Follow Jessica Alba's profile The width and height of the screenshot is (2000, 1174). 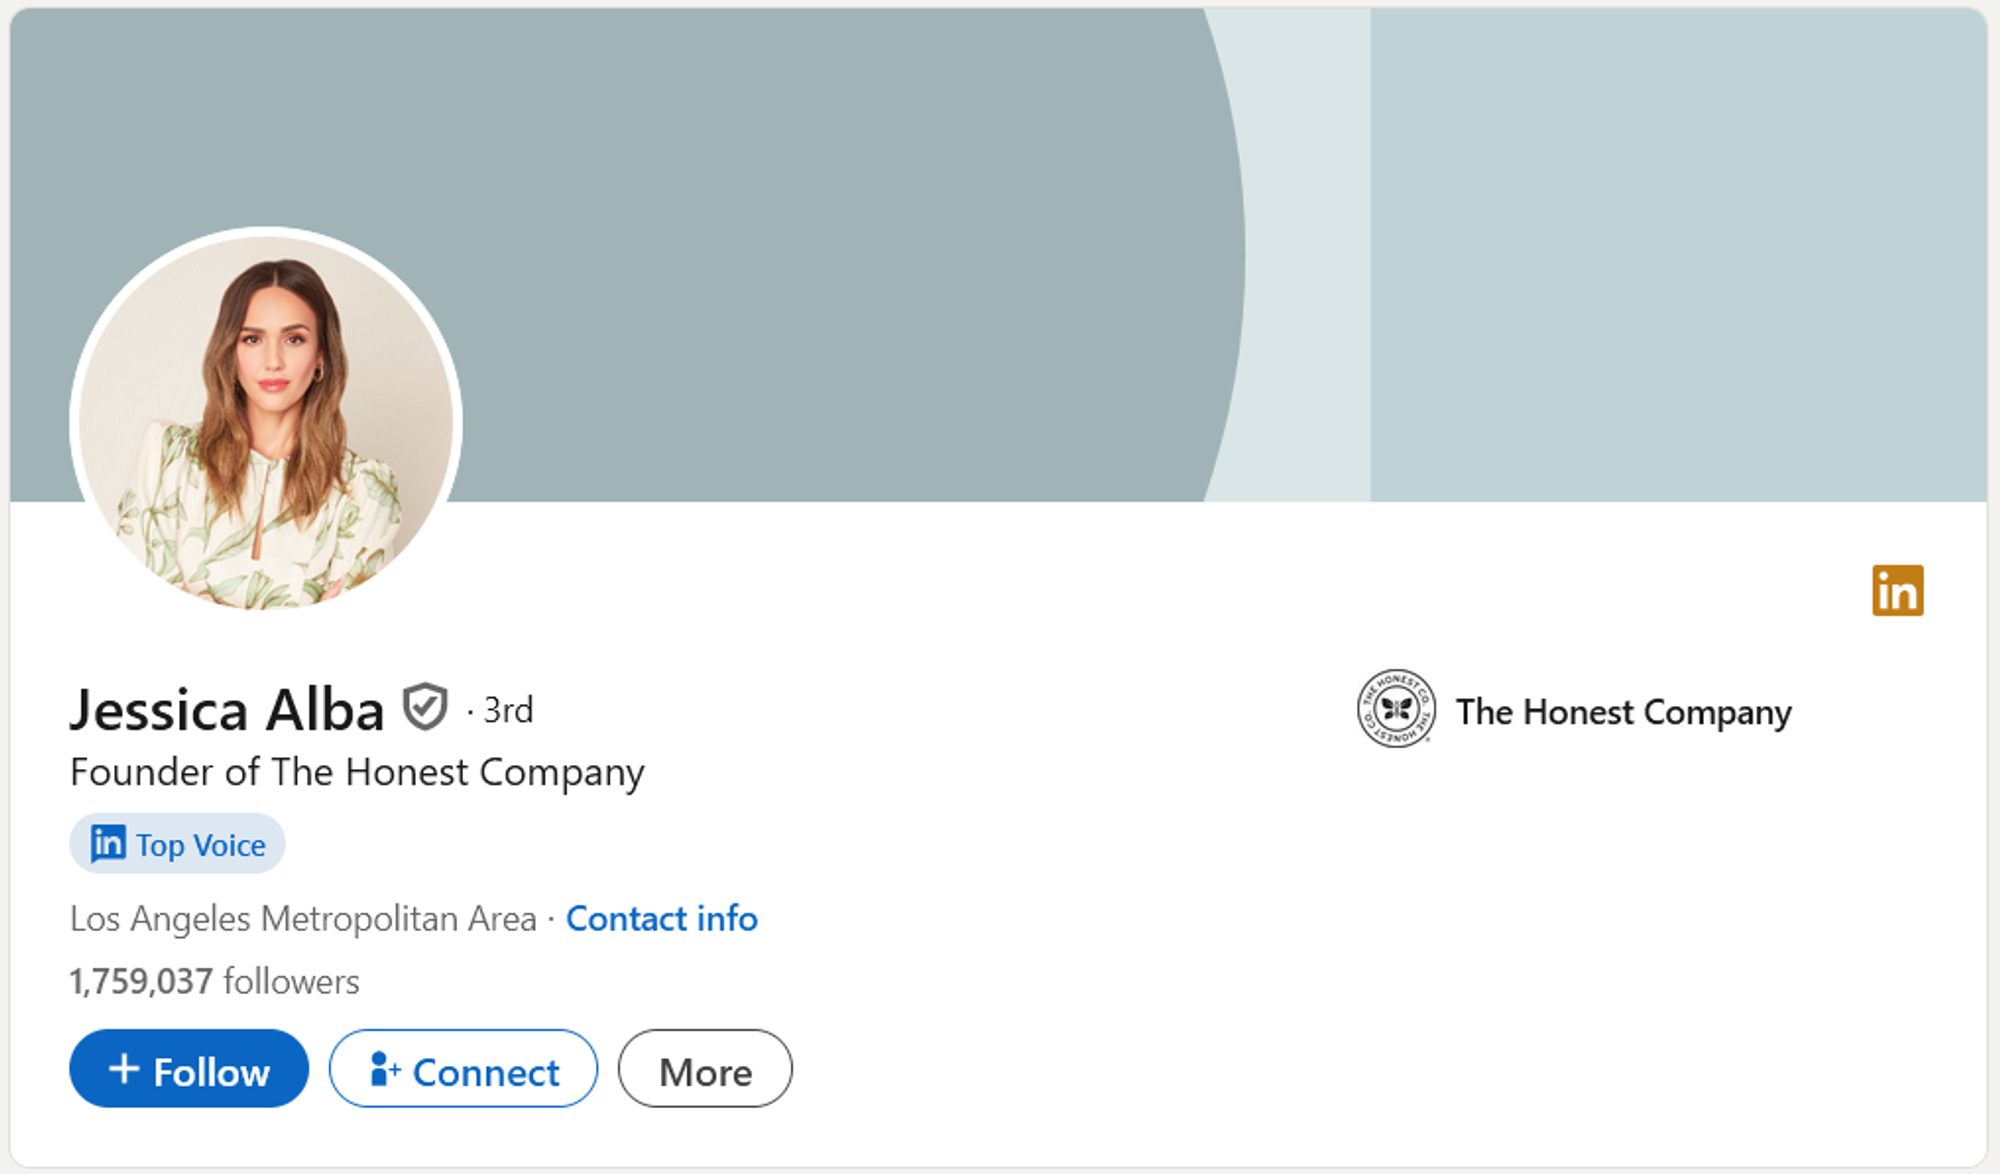click(189, 1069)
